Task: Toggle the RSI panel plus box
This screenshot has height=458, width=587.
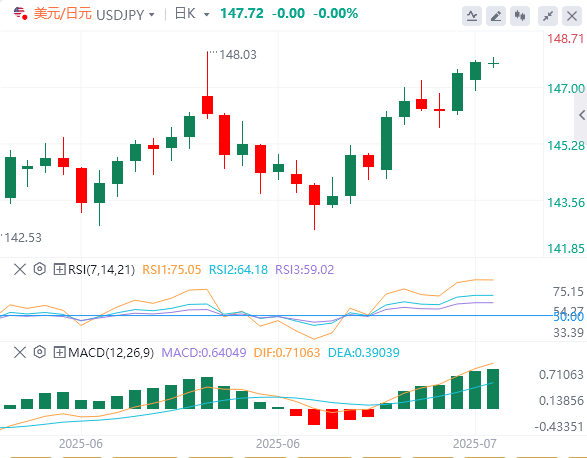Action: coord(60,269)
